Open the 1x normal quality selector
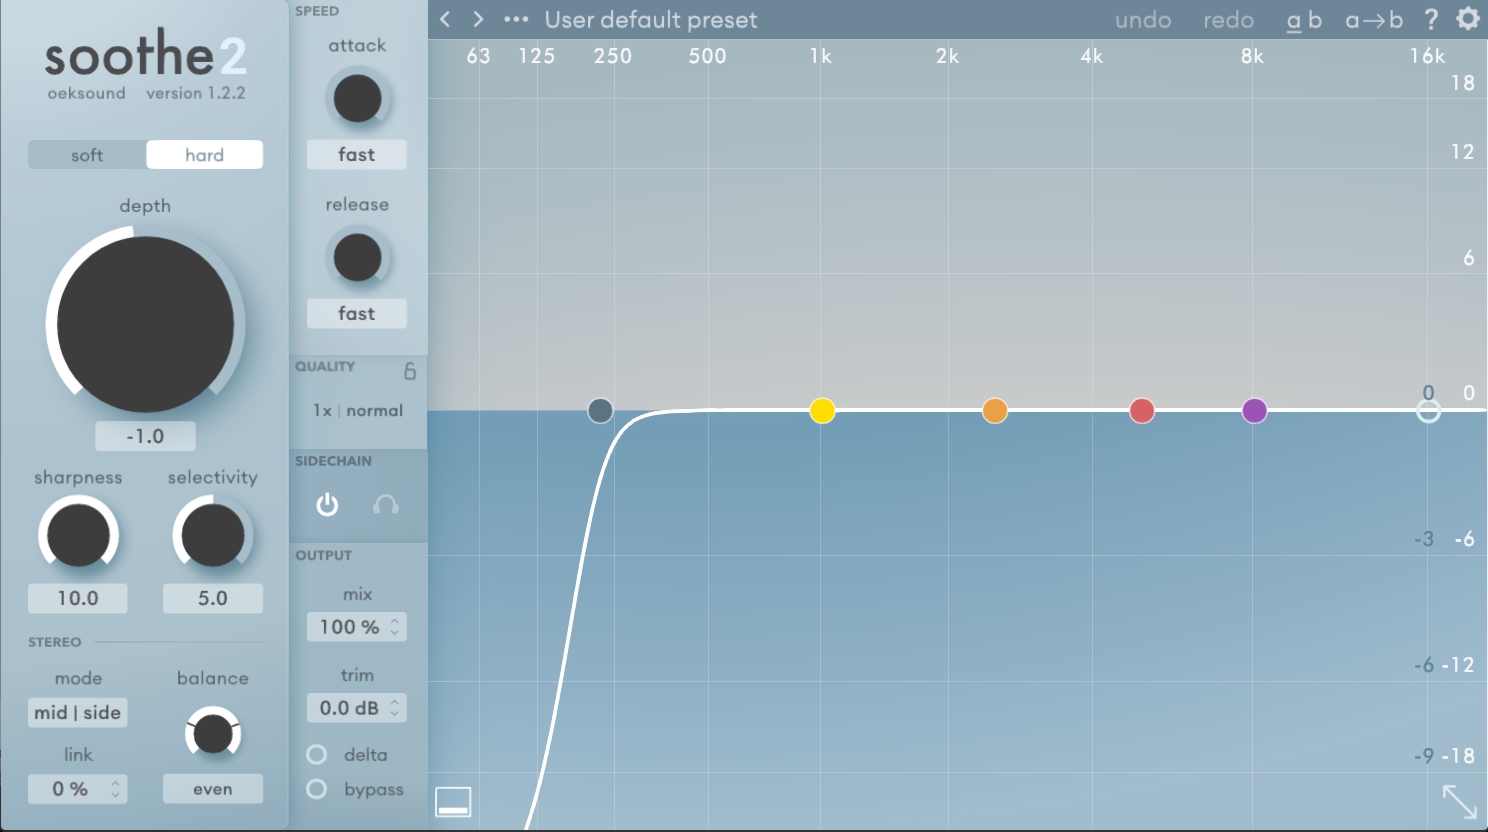1488x832 pixels. click(x=358, y=411)
